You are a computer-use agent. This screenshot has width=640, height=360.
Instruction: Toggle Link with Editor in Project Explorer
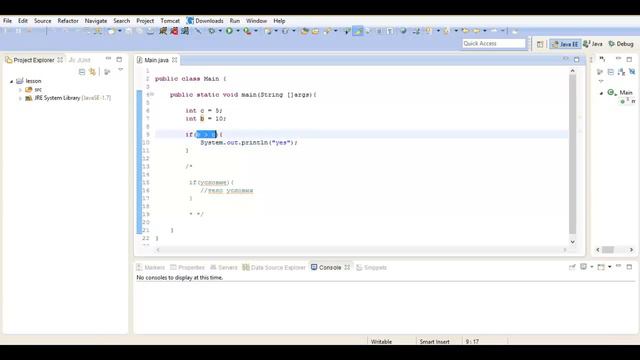93,72
